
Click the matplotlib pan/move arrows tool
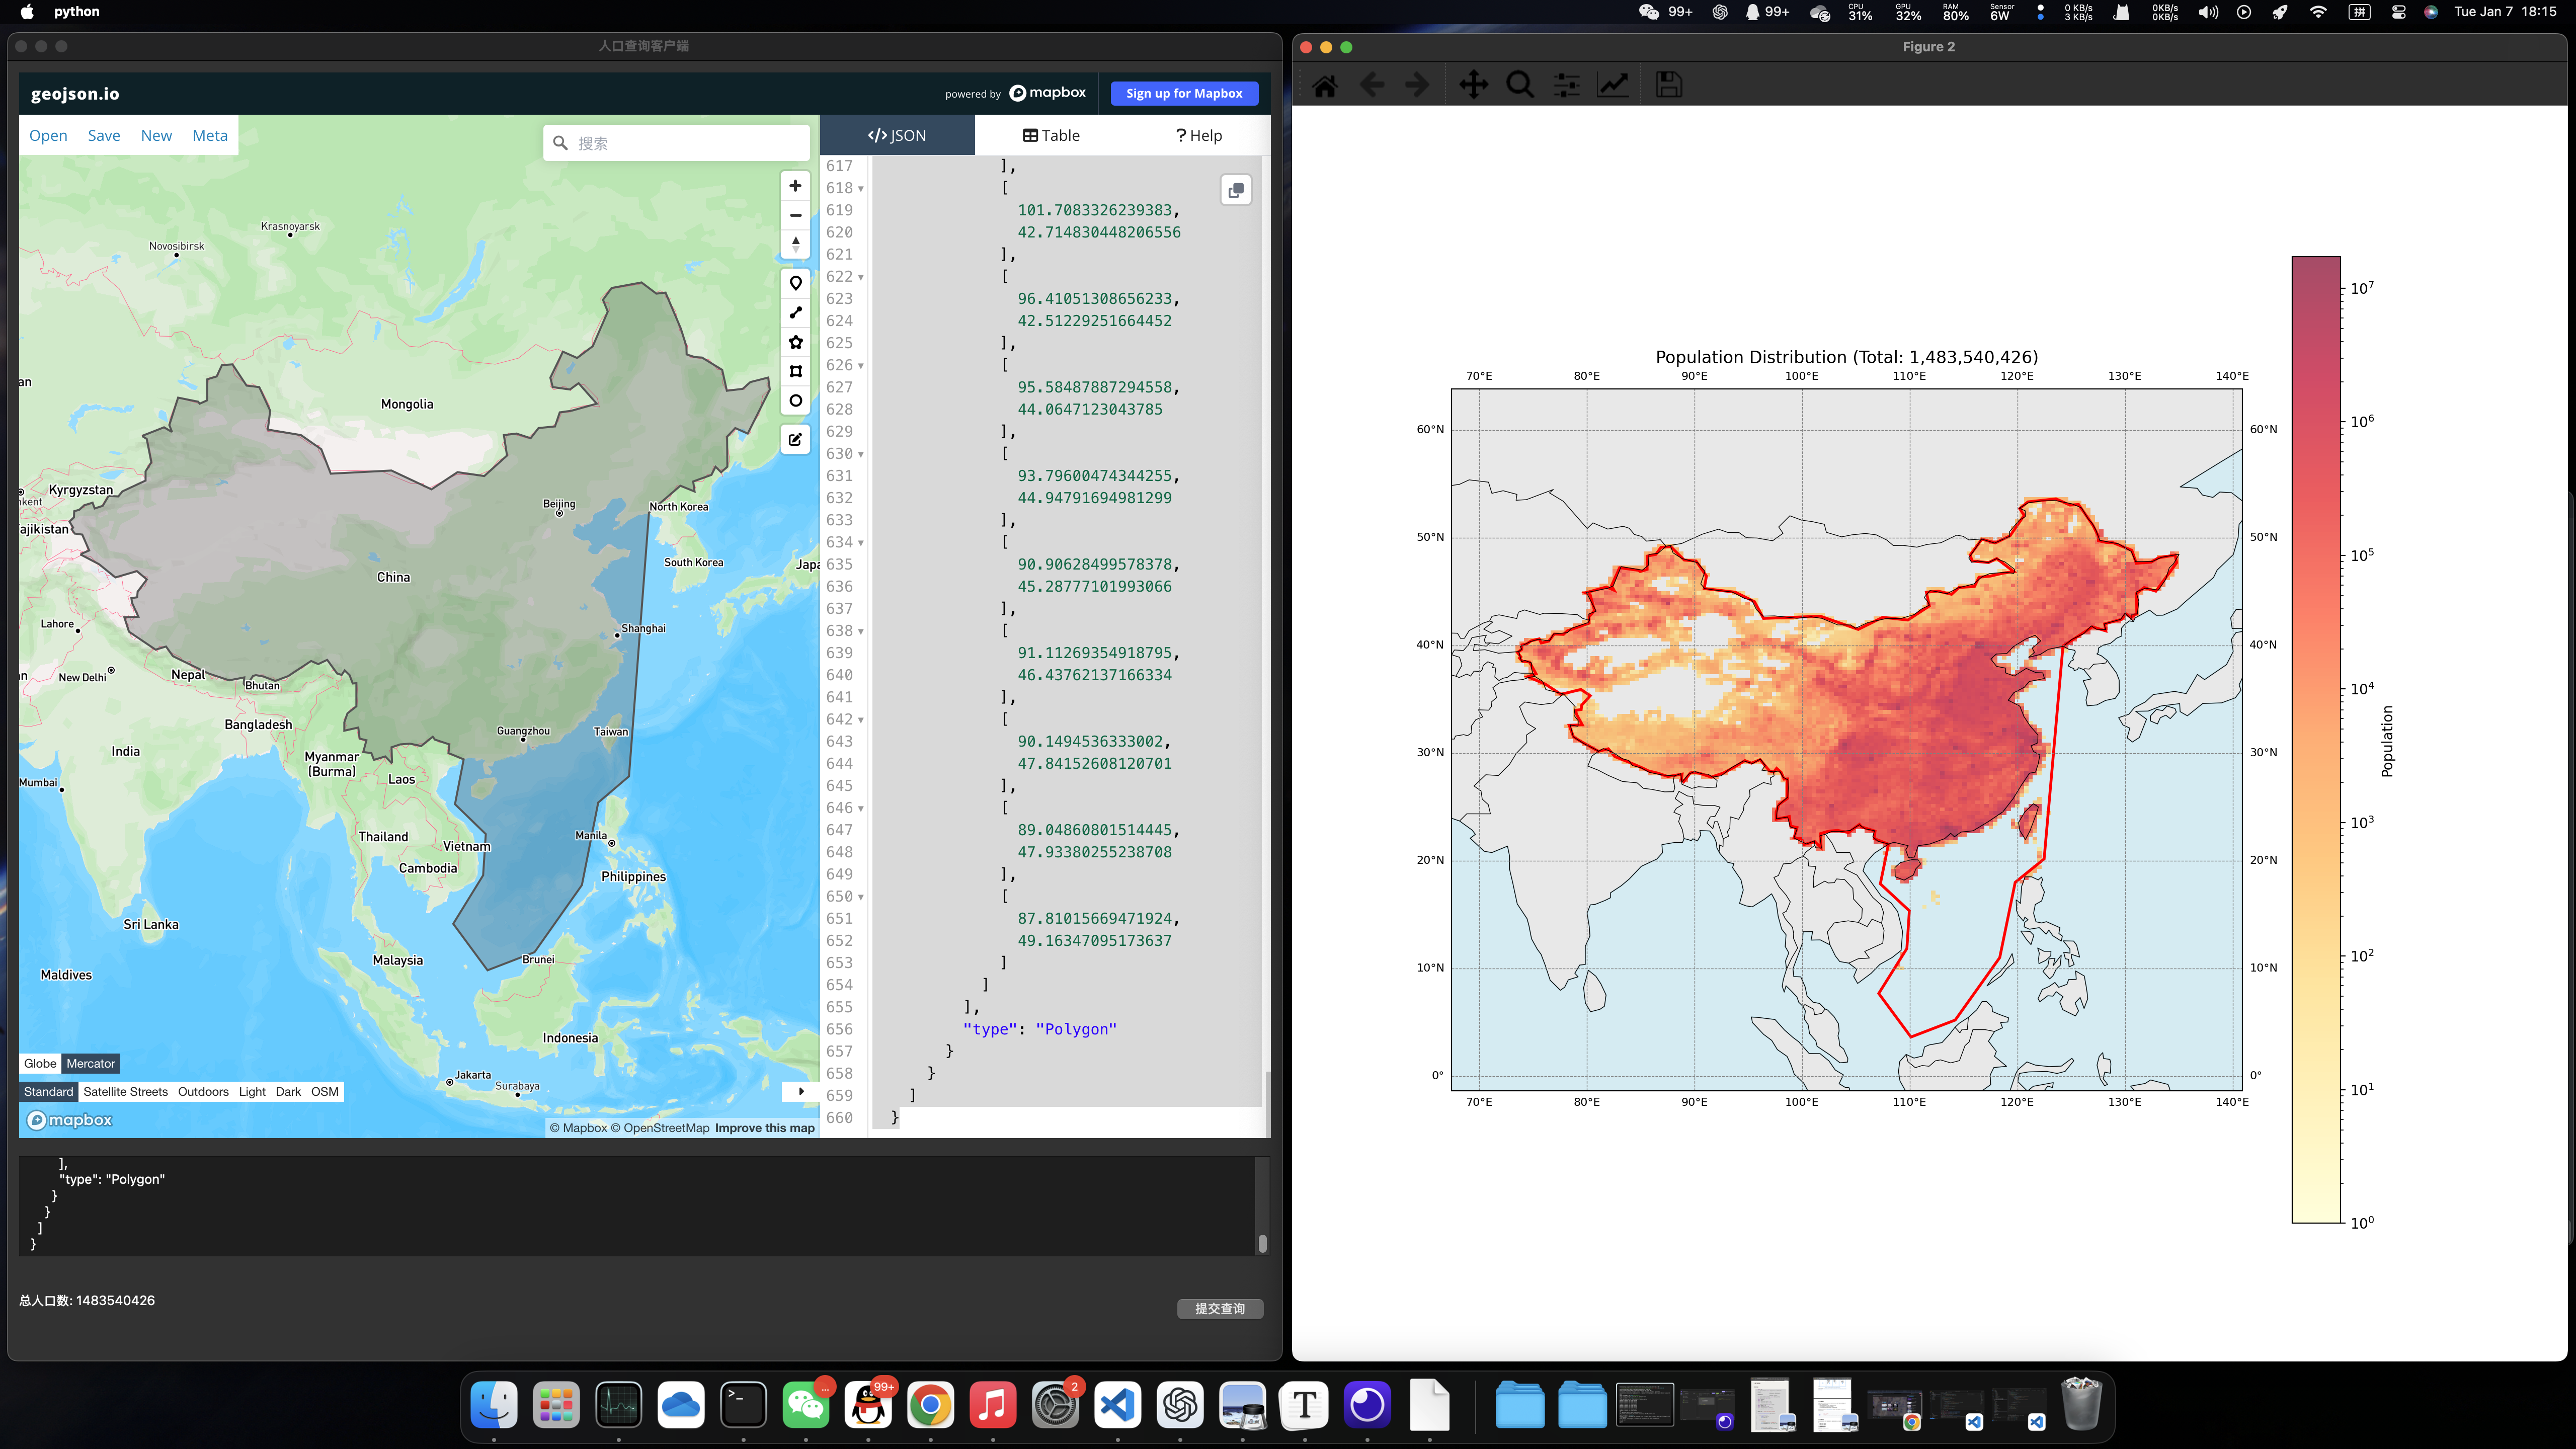coord(1473,85)
